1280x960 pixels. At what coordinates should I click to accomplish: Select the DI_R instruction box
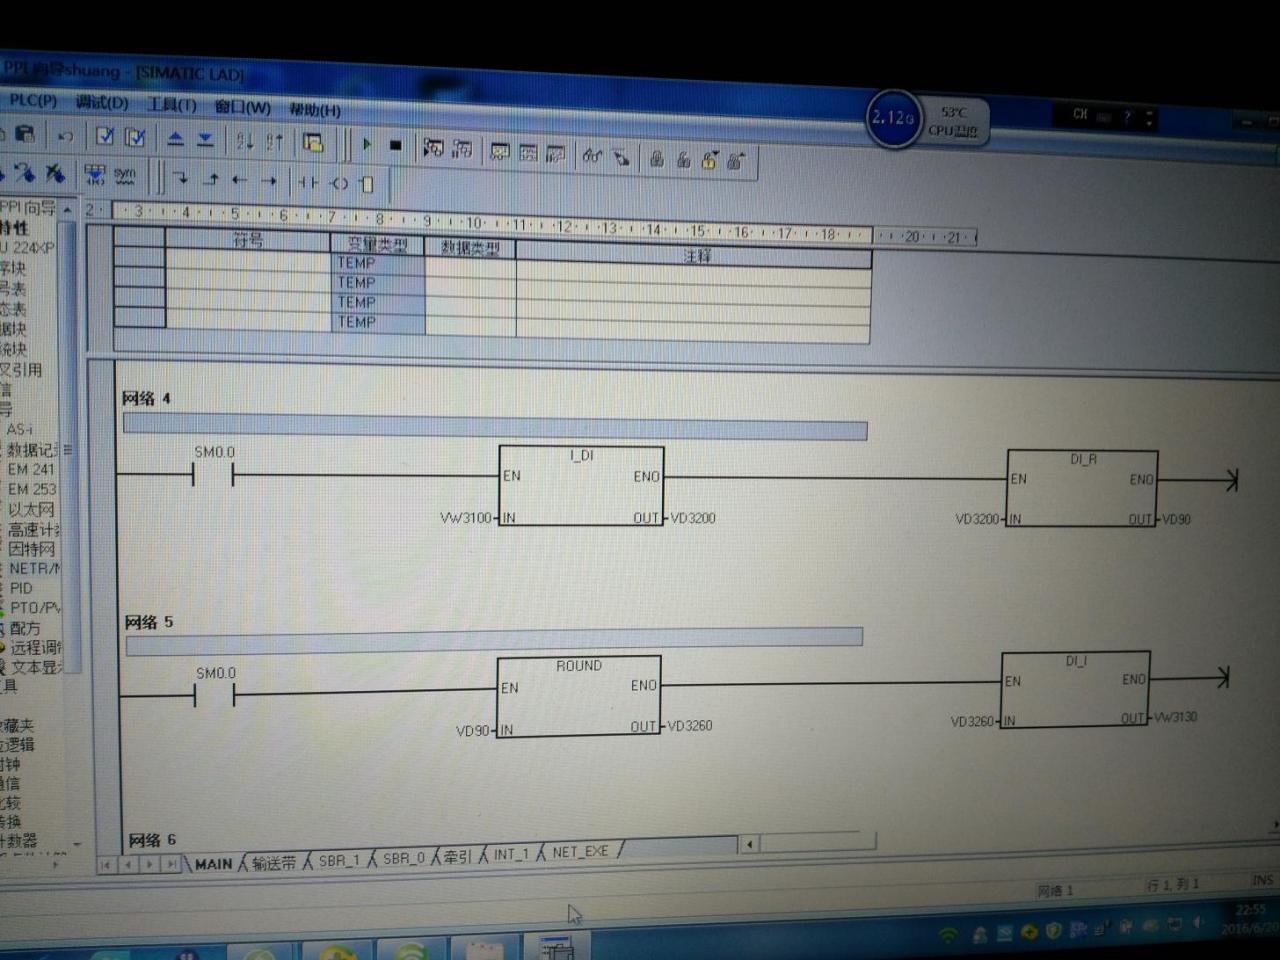tap(1082, 488)
